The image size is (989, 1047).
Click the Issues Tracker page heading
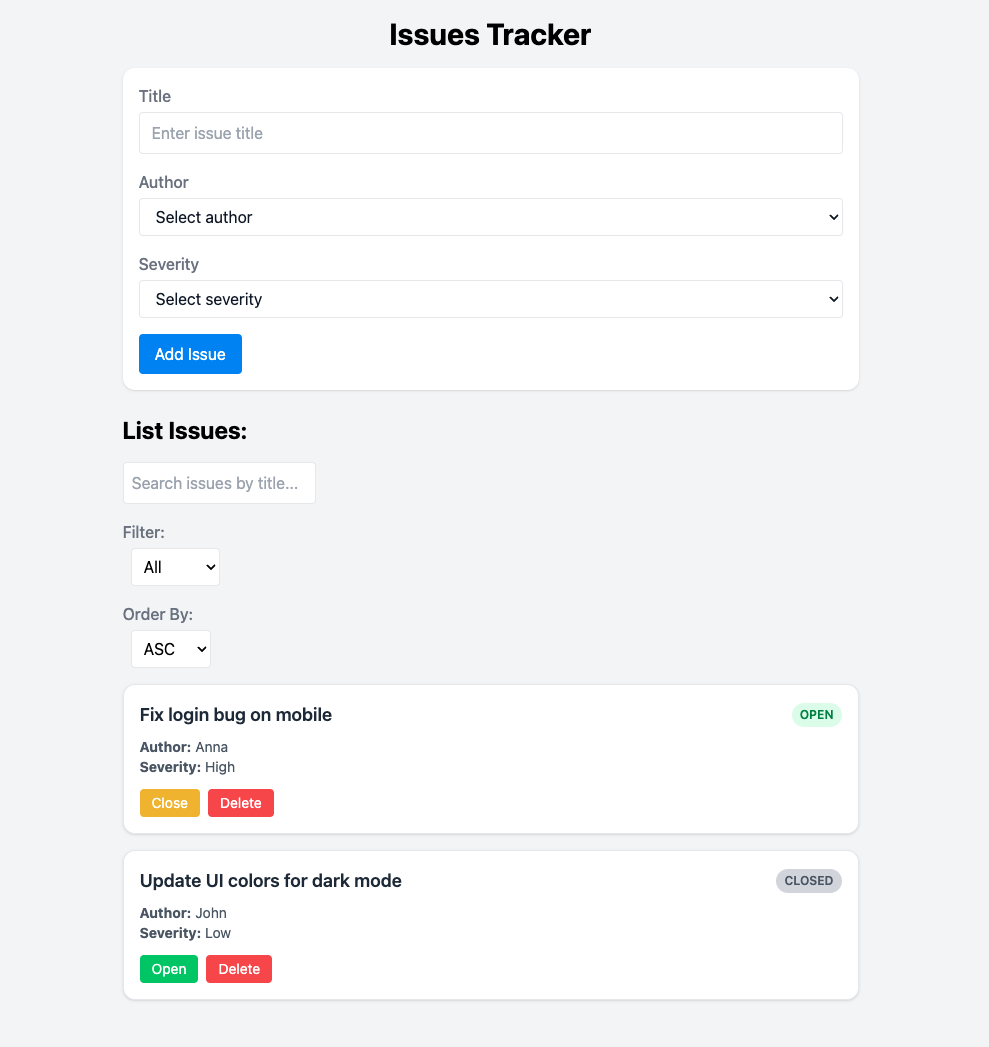[490, 35]
